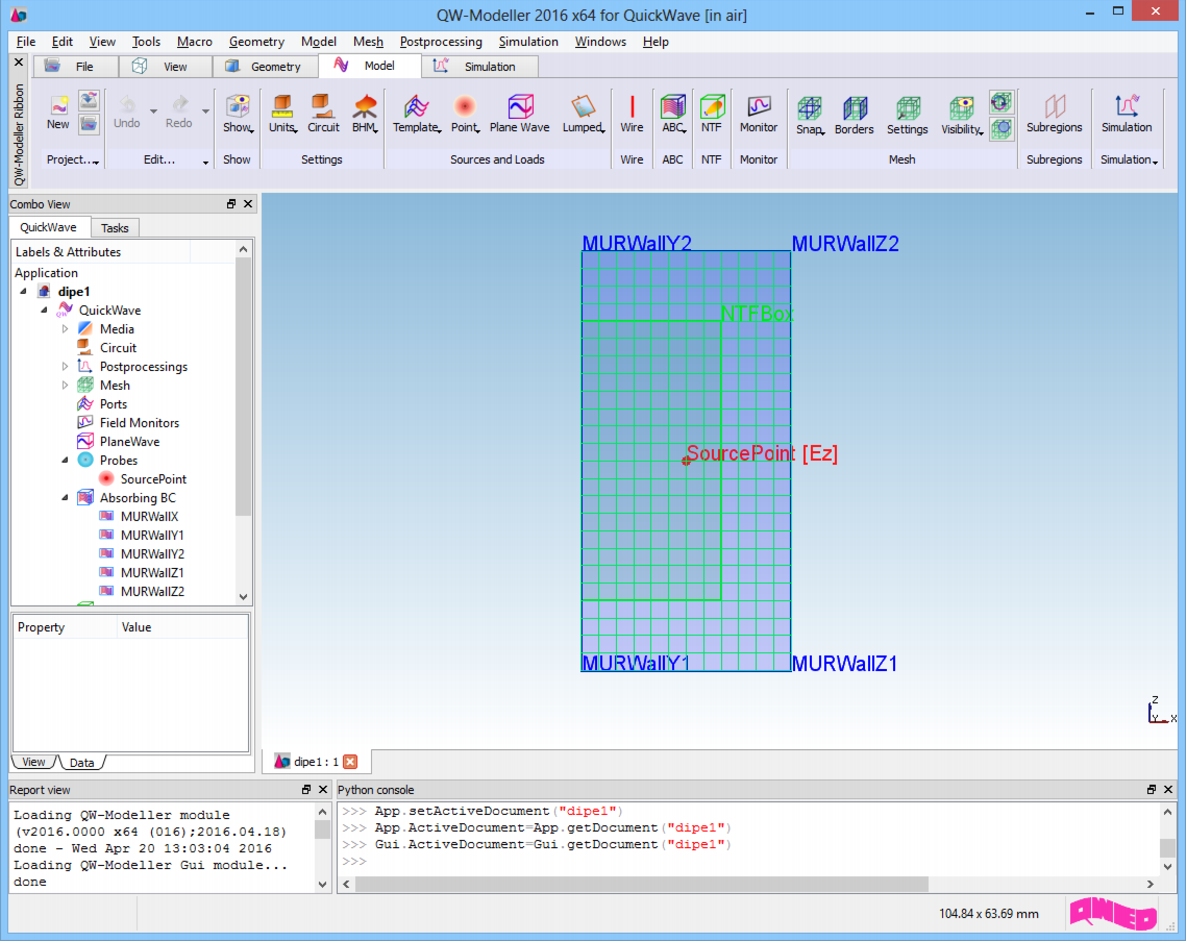The height and width of the screenshot is (943, 1187).
Task: Close the Report view panel
Action: (x=323, y=790)
